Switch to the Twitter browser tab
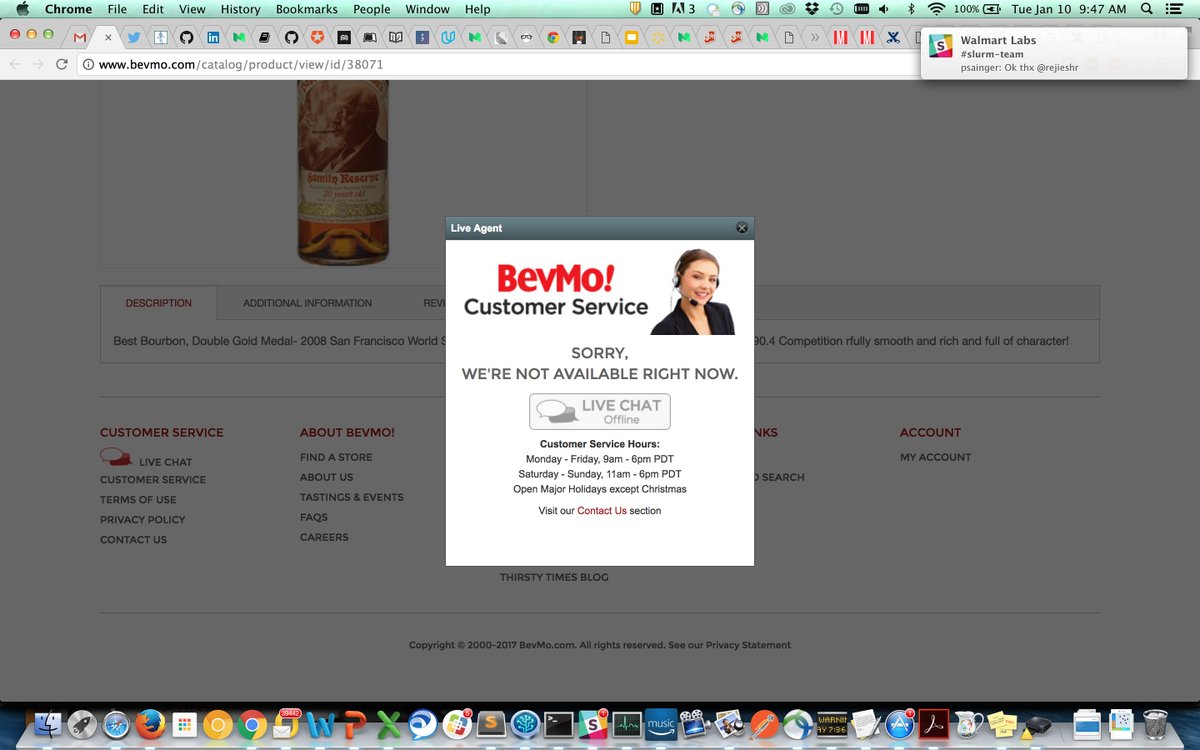This screenshot has height=750, width=1200. tap(134, 37)
